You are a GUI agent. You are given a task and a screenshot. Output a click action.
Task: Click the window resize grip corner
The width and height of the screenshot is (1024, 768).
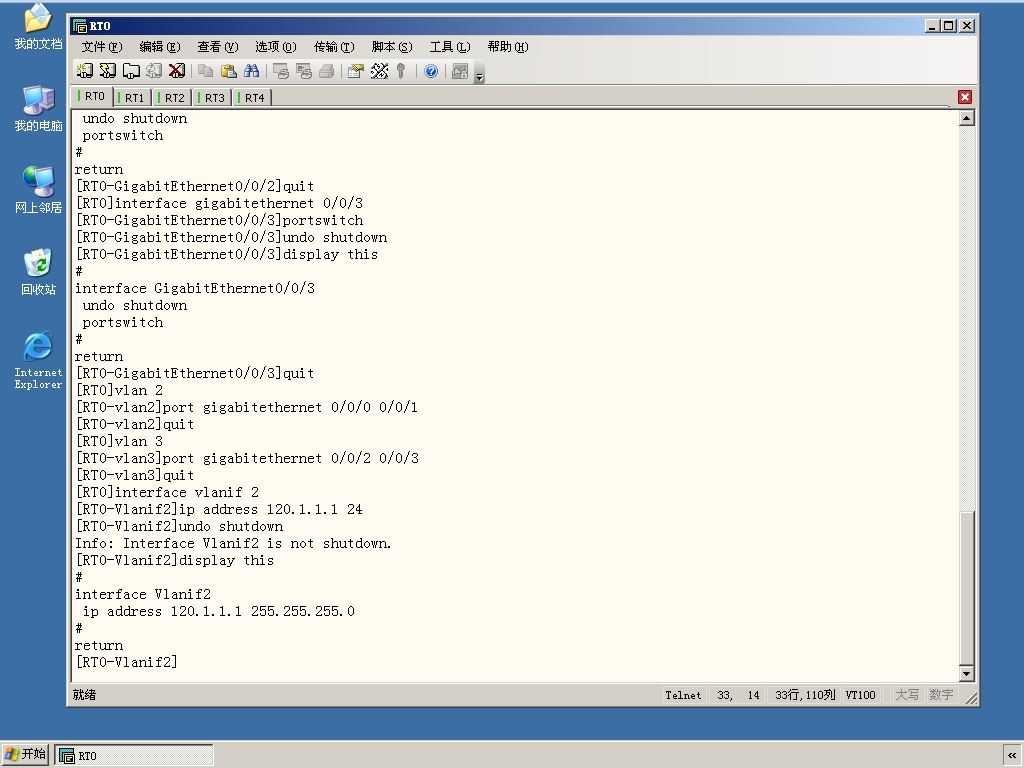coord(970,698)
